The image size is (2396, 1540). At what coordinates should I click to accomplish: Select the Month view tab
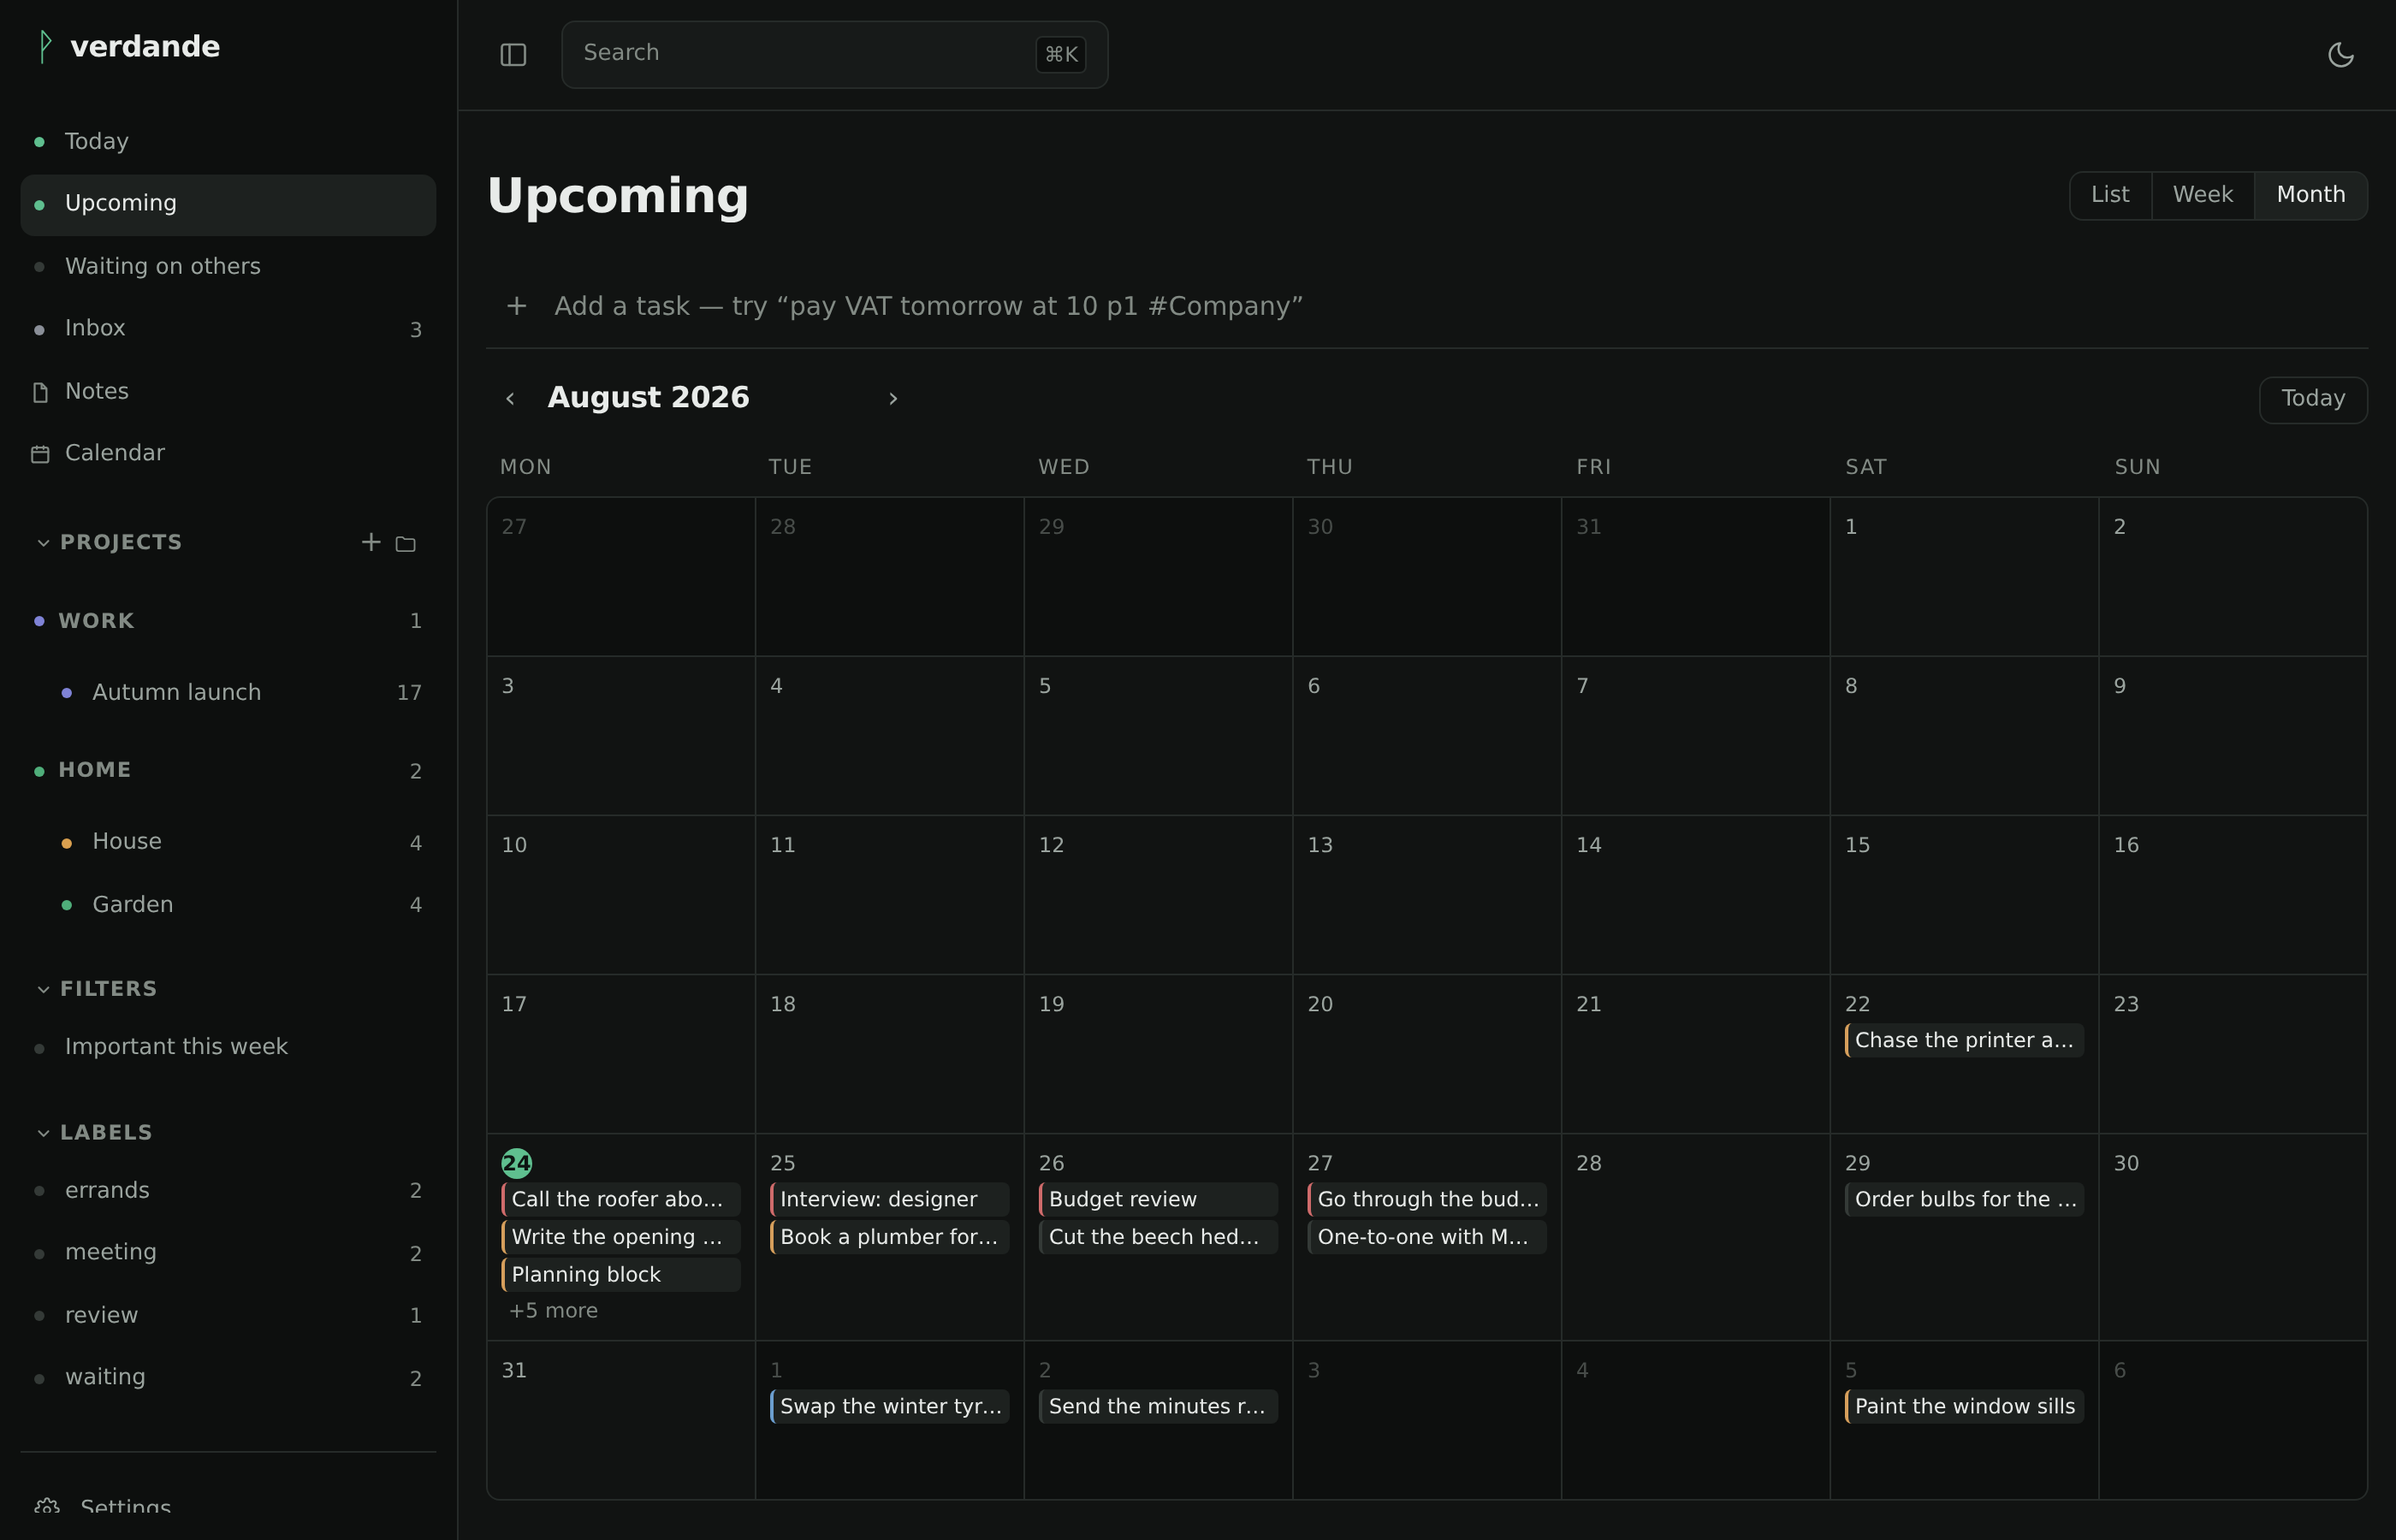click(2310, 195)
